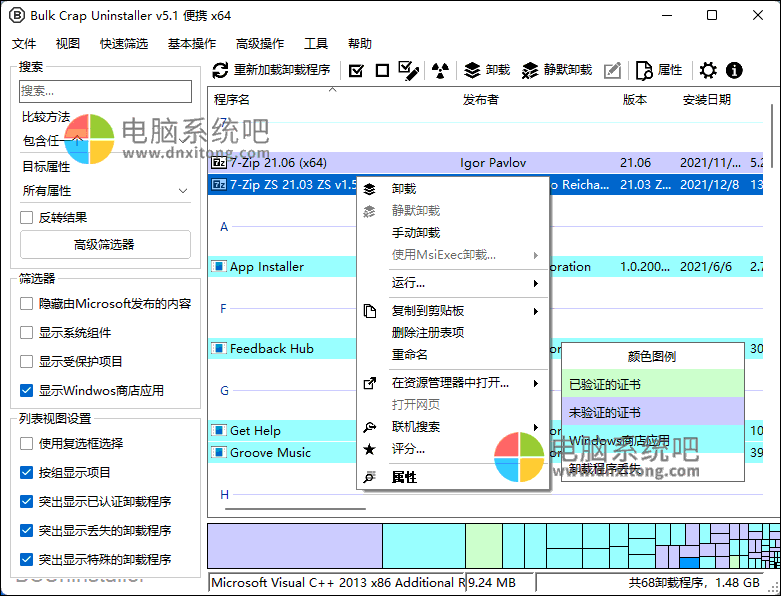Image resolution: width=781 pixels, height=596 pixels.
Task: Click the select all checked-box toolbar icon
Action: pyautogui.click(x=356, y=70)
